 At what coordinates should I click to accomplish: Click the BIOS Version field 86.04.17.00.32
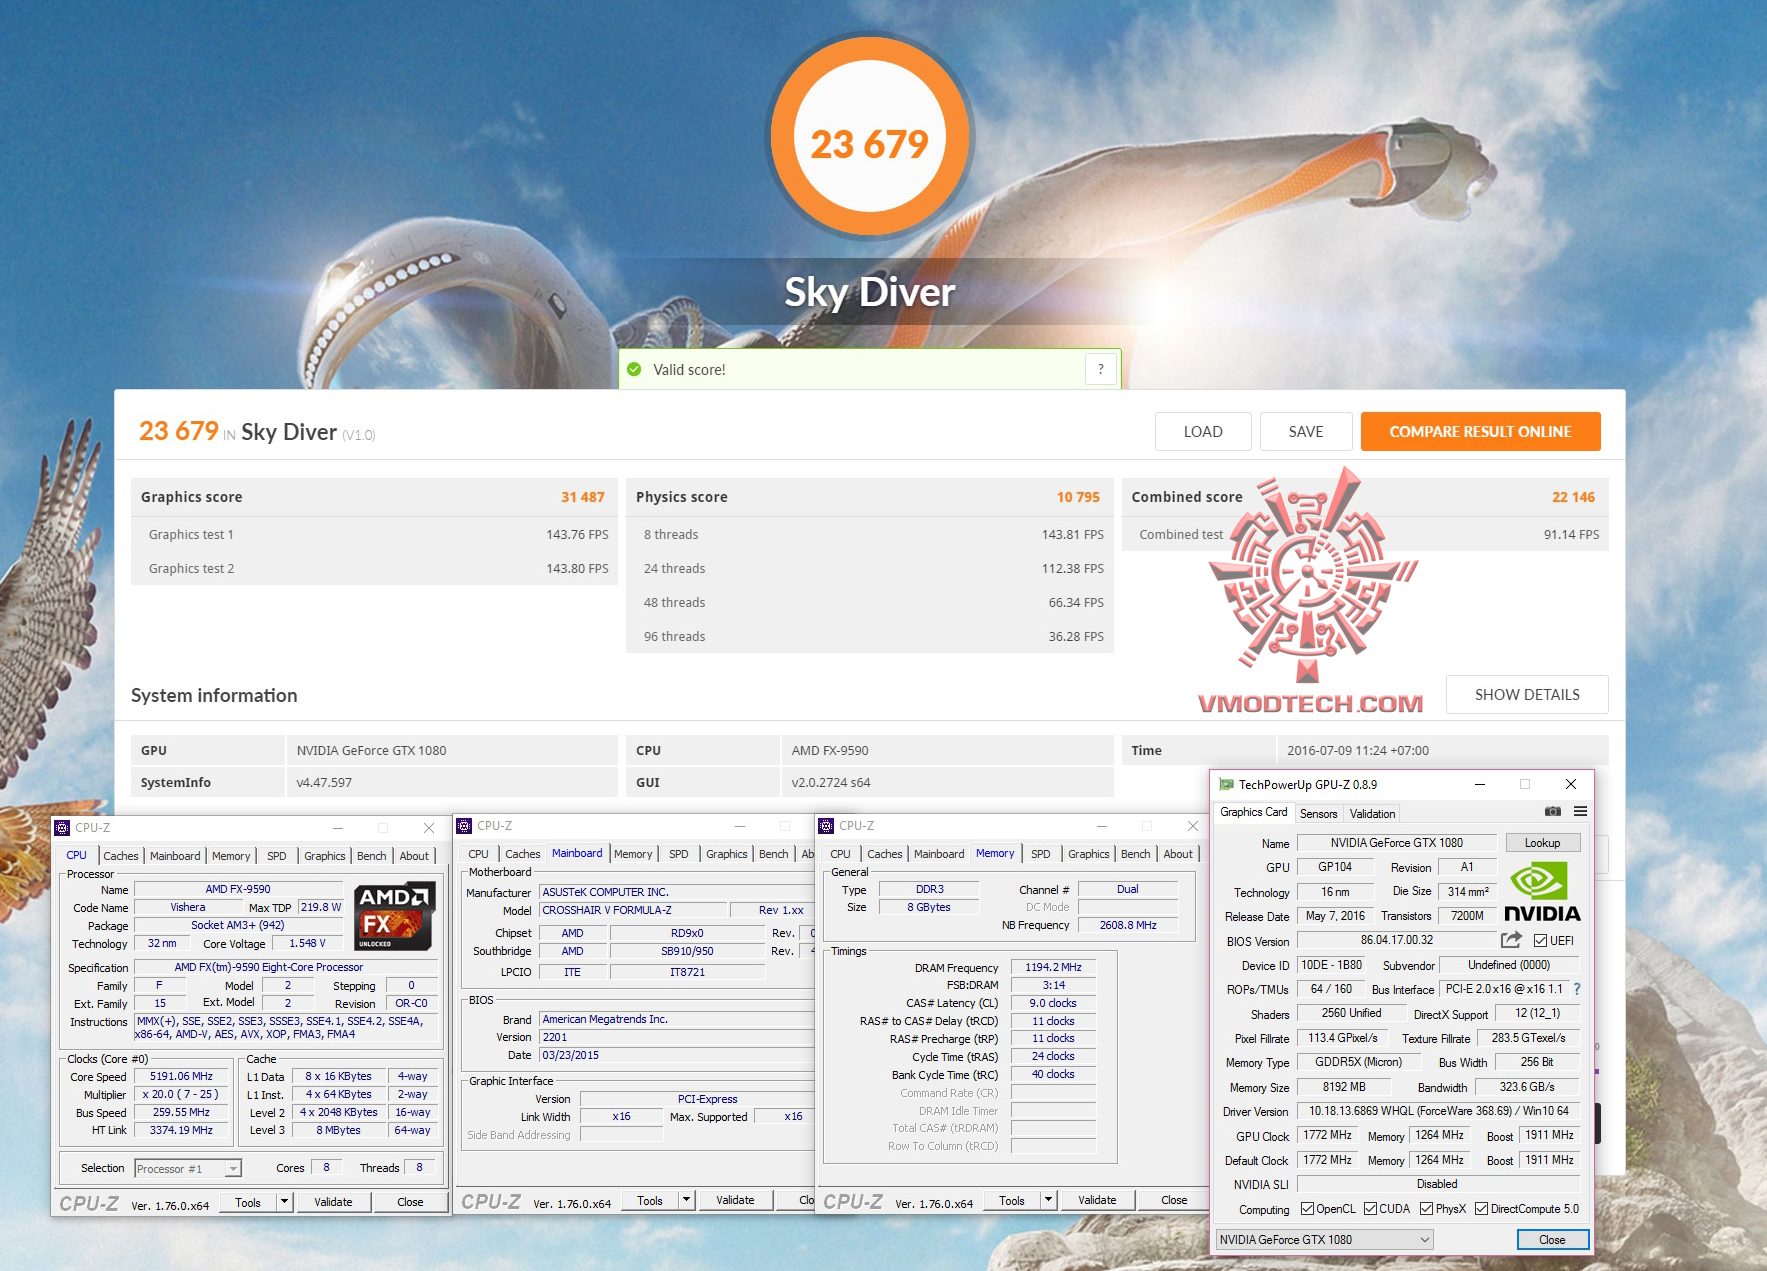1397,940
